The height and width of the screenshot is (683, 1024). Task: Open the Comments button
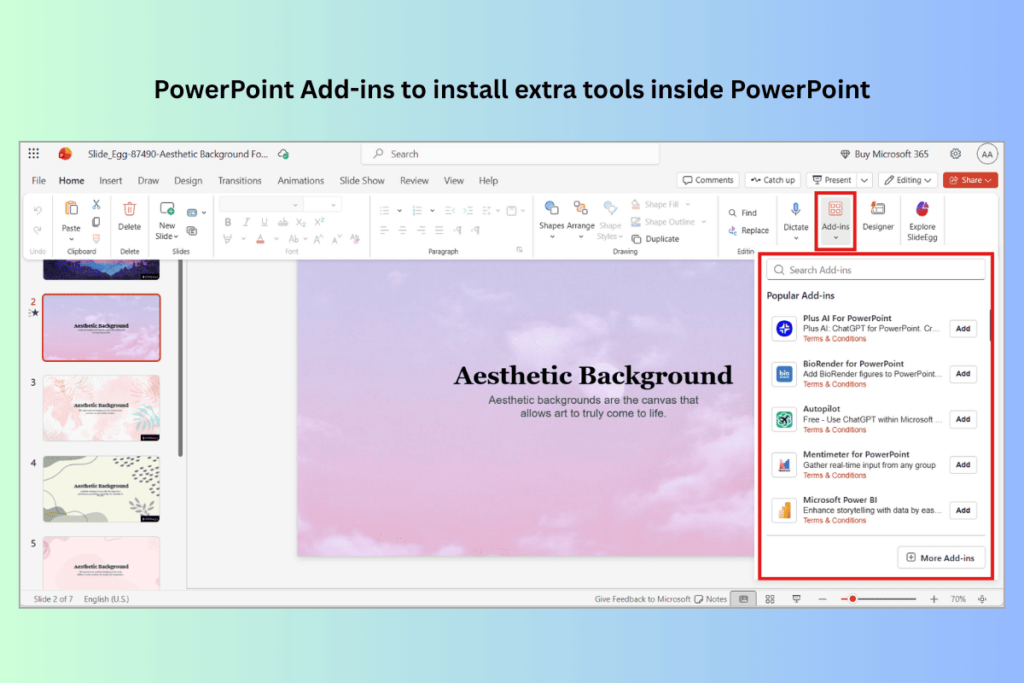[708, 180]
